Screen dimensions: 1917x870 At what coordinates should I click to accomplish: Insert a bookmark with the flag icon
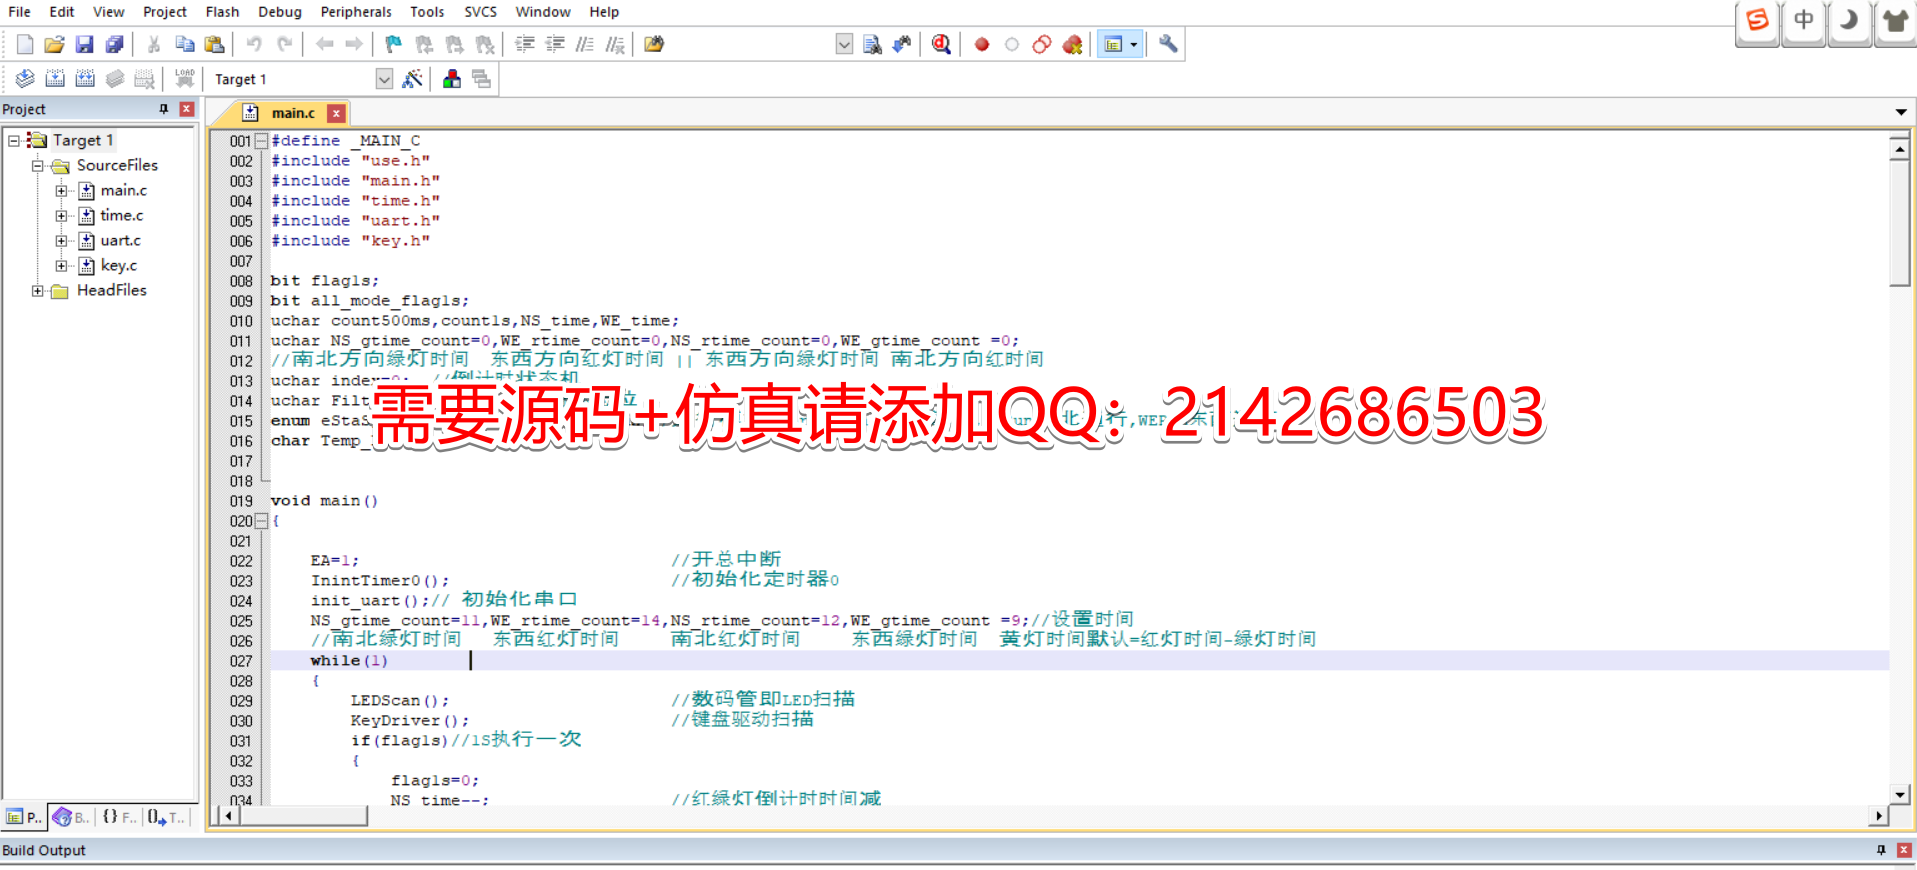click(x=393, y=44)
